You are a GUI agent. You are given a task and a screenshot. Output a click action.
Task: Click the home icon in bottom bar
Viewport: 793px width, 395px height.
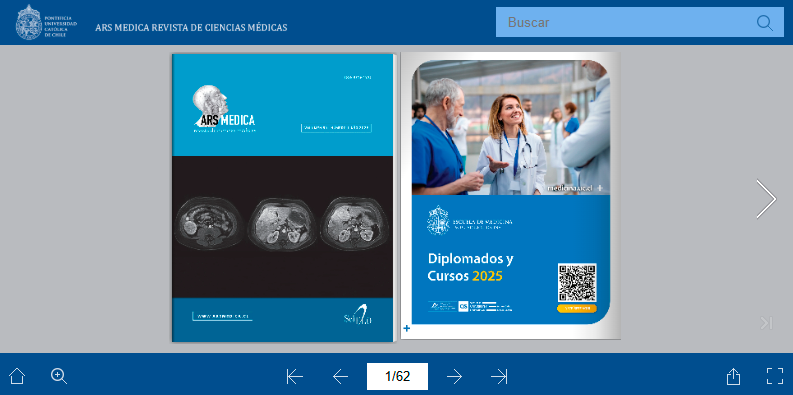pyautogui.click(x=17, y=376)
